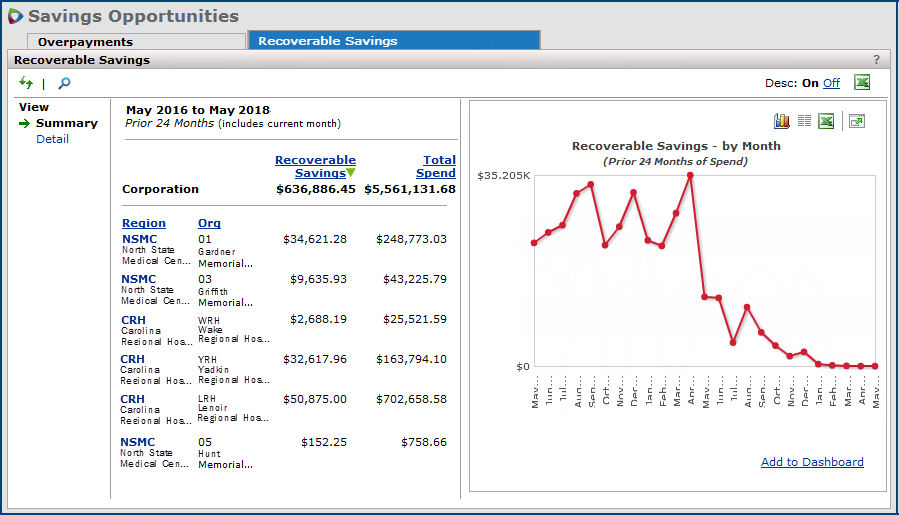Switch to the Detail view

tap(53, 139)
